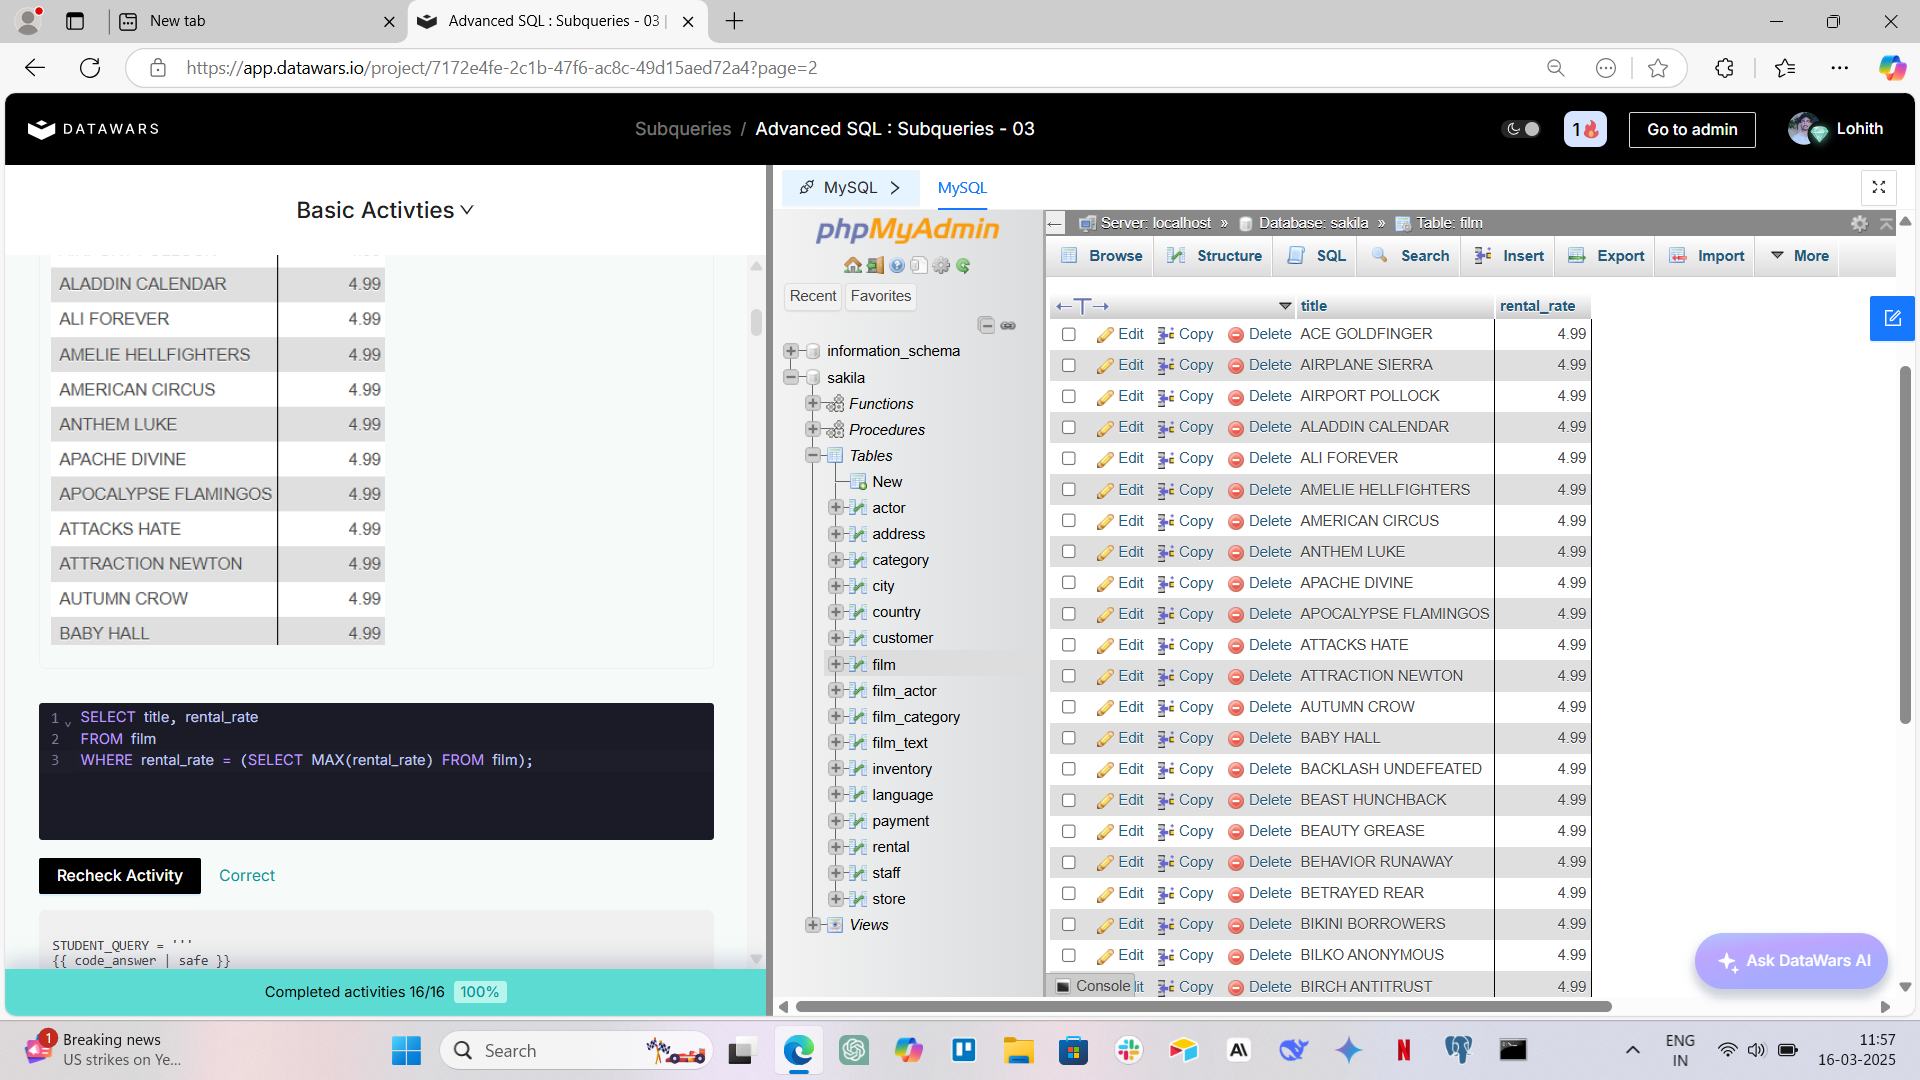Open phpMyAdmin documentation help icon
Viewport: 1920px width, 1080px height.
[897, 266]
